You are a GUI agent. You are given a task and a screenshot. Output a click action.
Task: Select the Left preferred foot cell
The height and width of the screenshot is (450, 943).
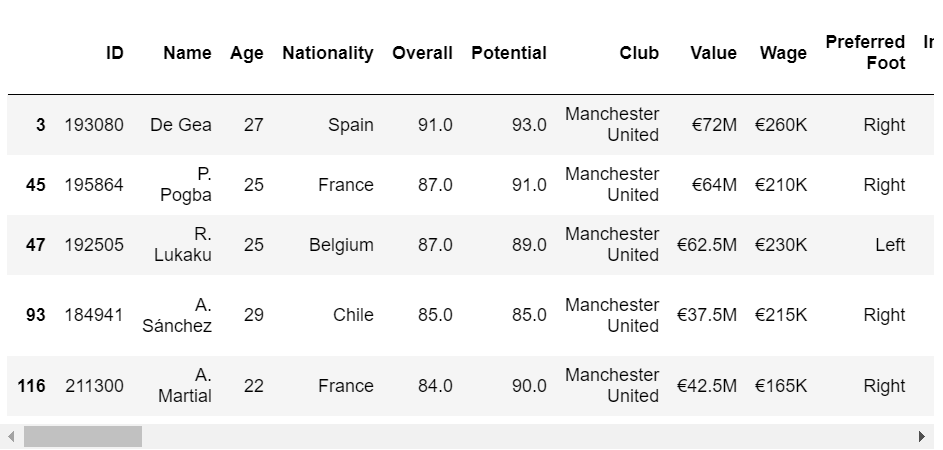tap(890, 245)
